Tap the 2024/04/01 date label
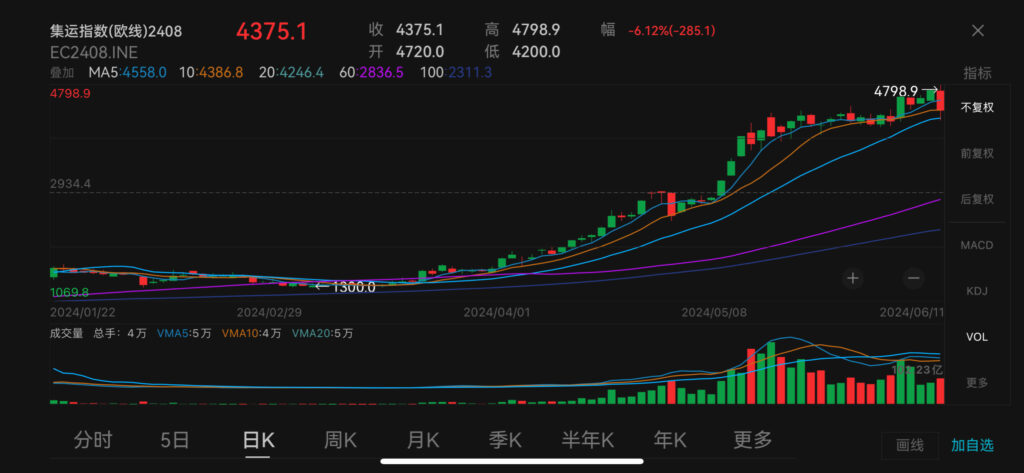Screen dimensions: 1024x473 pyautogui.click(x=496, y=312)
